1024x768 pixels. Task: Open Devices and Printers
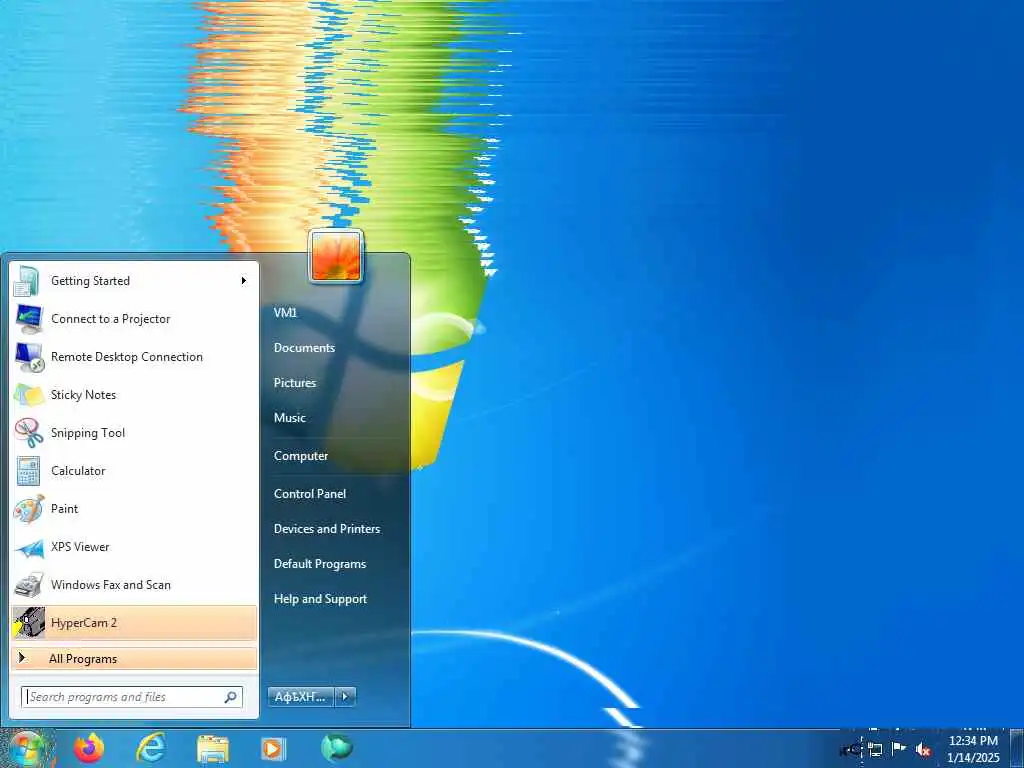click(x=327, y=529)
